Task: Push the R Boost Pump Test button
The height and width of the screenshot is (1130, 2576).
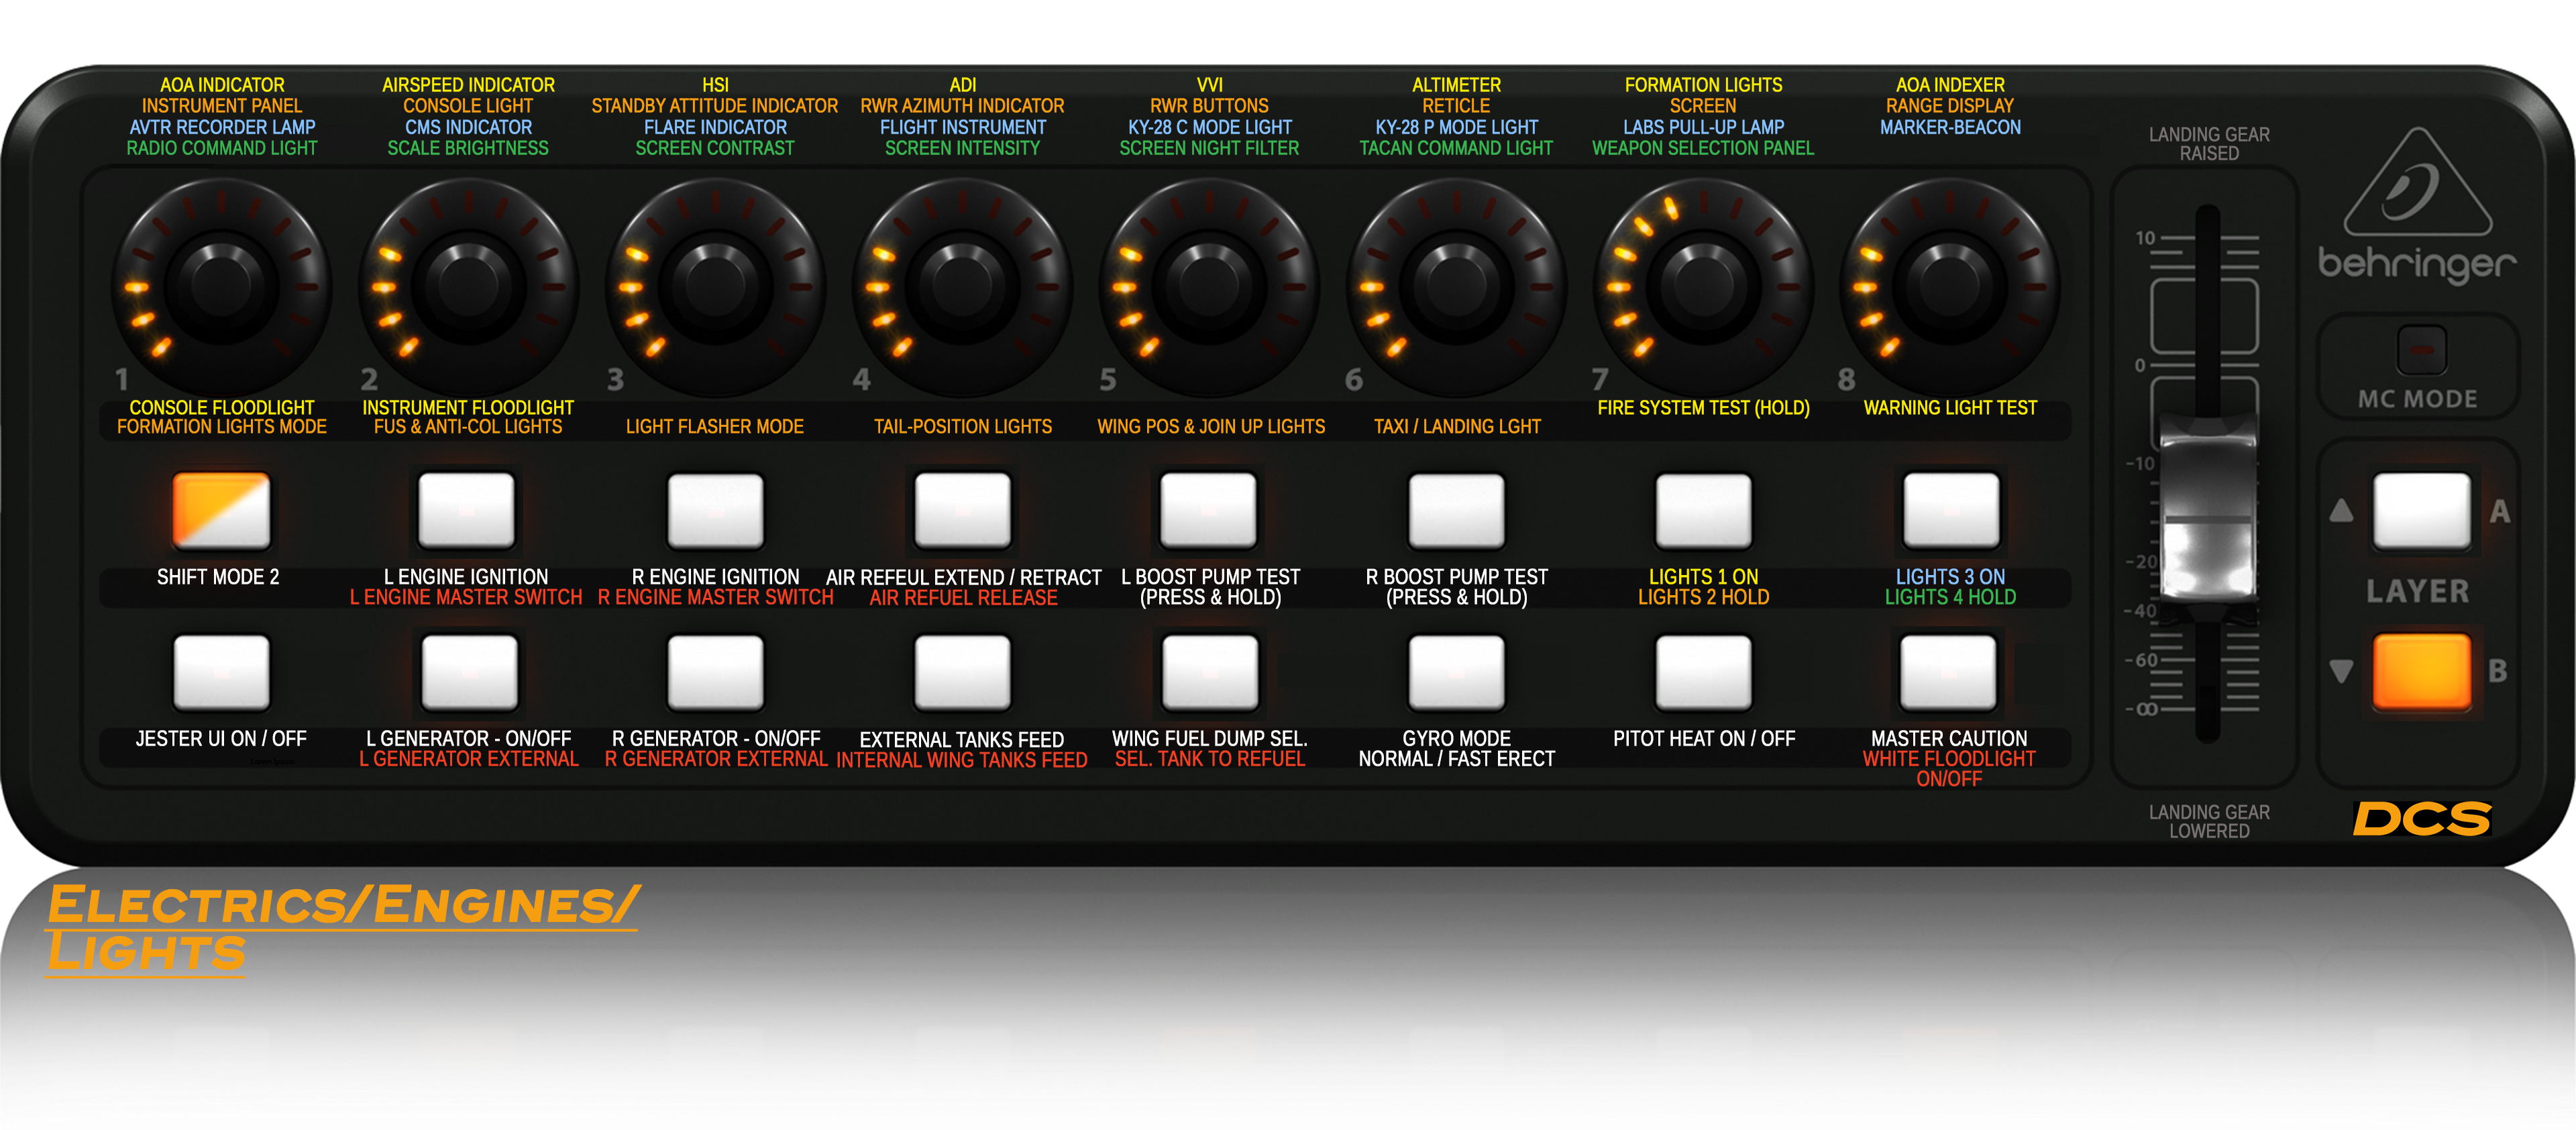Action: [x=1456, y=510]
